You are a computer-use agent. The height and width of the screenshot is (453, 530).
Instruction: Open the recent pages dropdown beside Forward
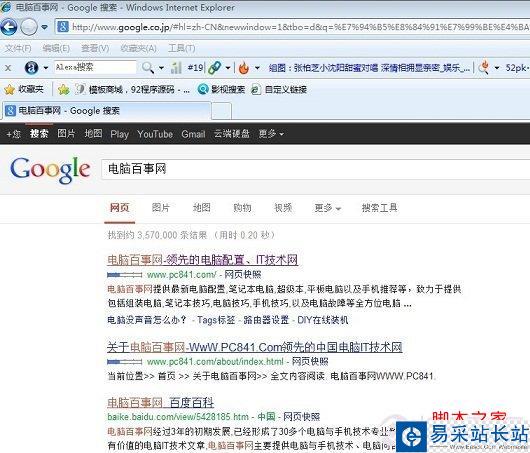(44, 27)
